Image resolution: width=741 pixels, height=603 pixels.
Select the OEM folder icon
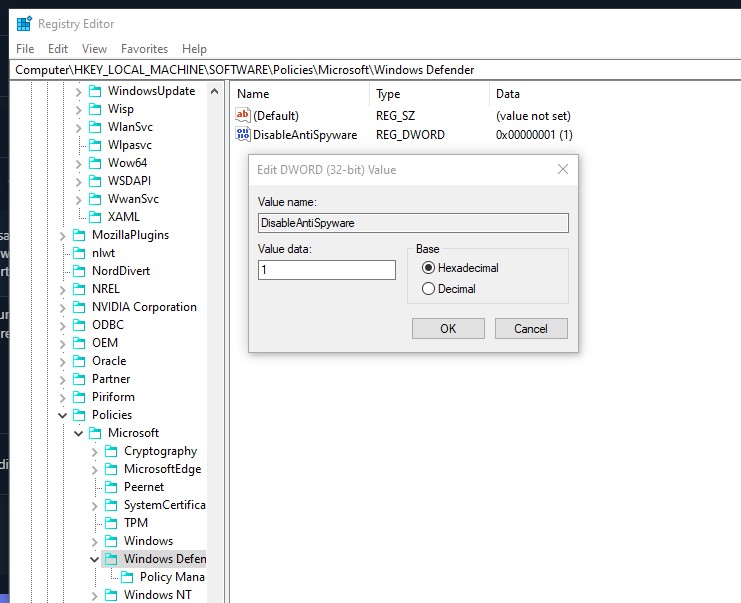pyautogui.click(x=79, y=343)
